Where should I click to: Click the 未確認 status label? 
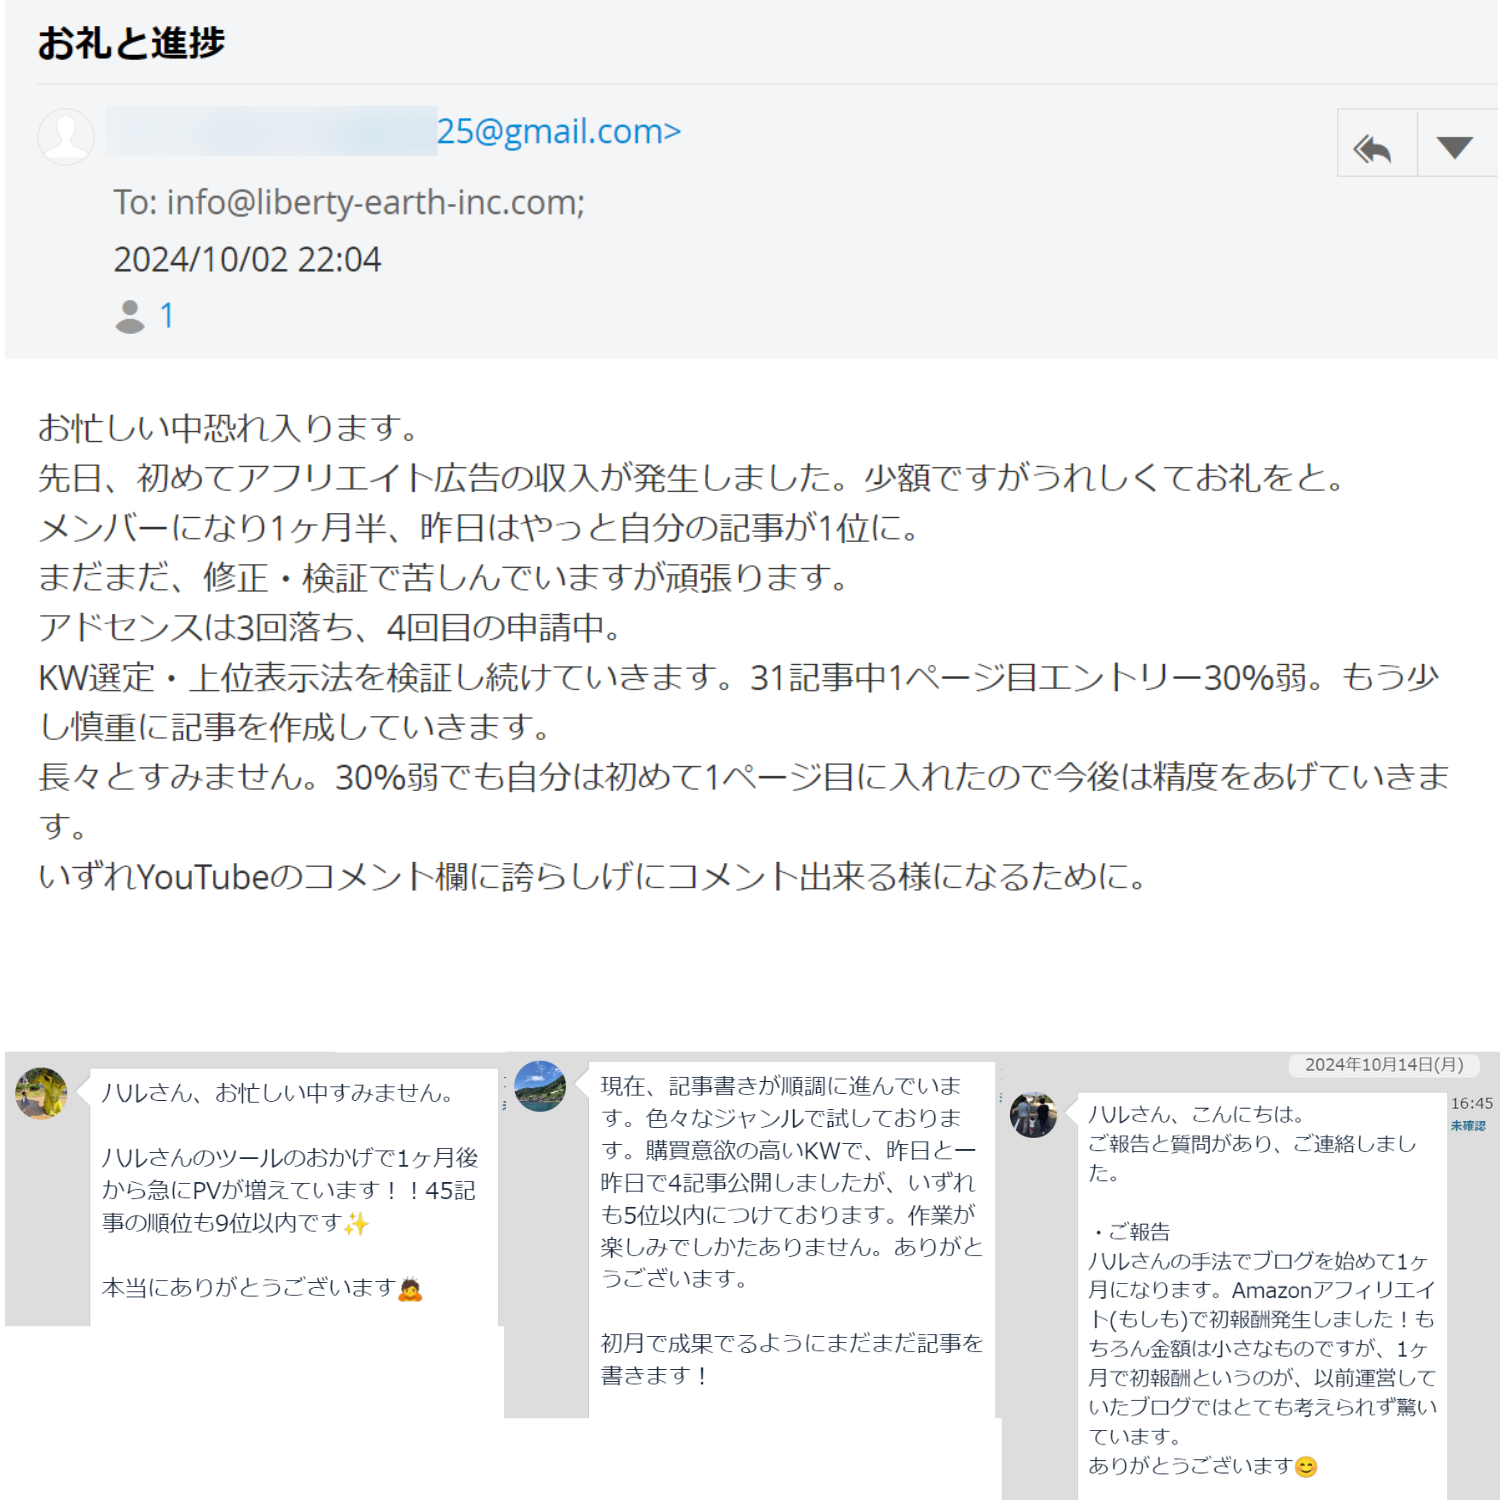point(1468,1125)
